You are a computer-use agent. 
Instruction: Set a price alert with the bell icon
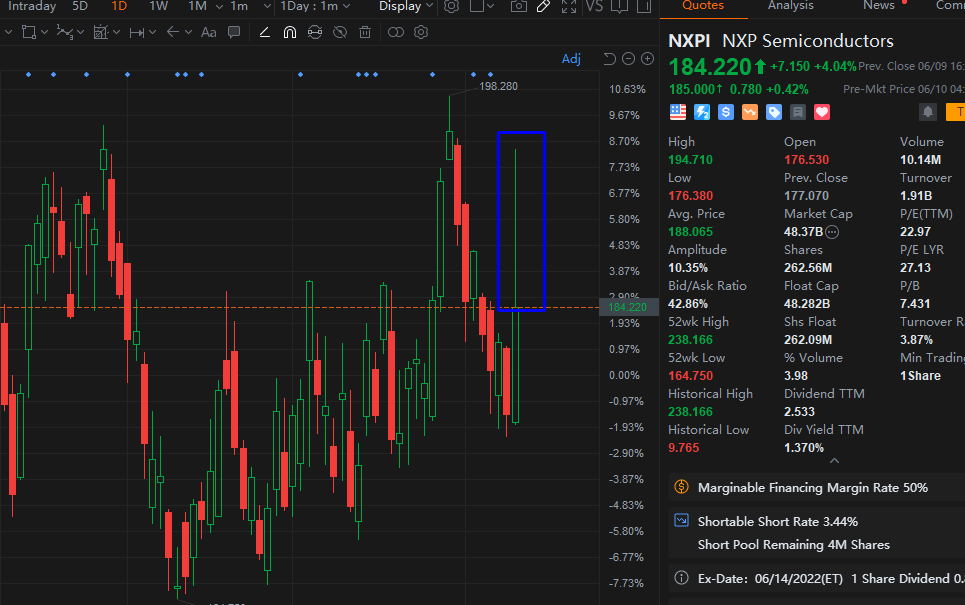[x=927, y=112]
